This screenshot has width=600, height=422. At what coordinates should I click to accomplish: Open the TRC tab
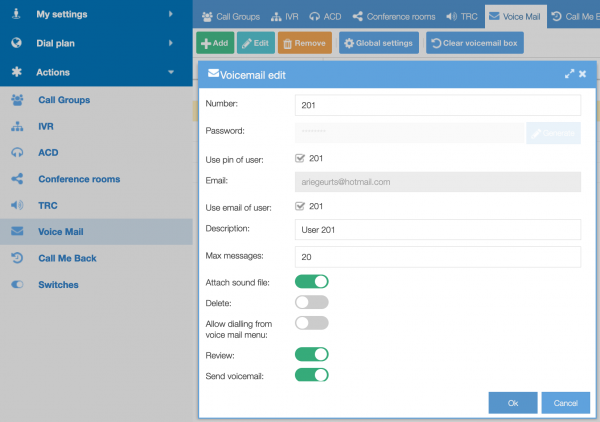click(461, 16)
